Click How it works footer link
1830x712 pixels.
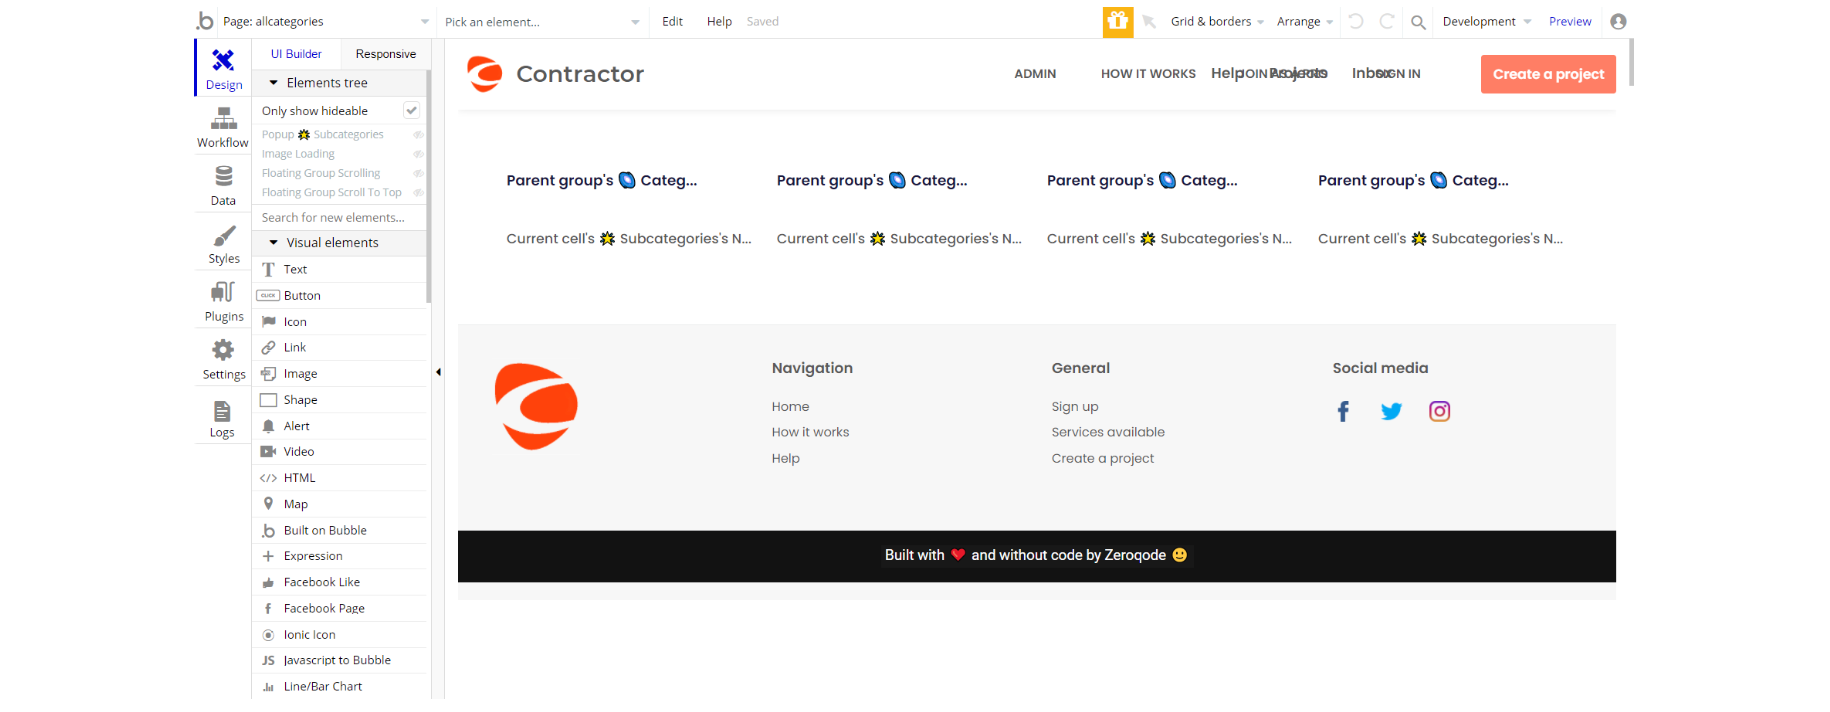coord(810,432)
